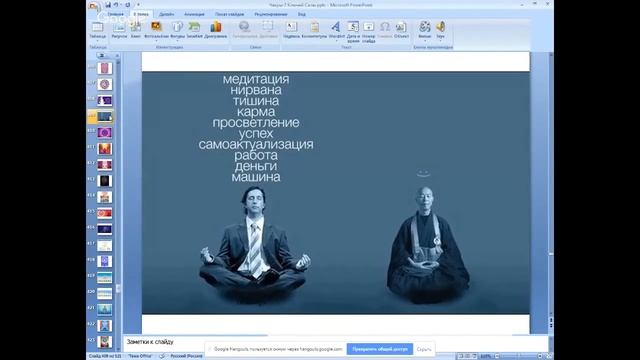
Task: Click the Symbol (Символ) omega icon
Action: 384,30
